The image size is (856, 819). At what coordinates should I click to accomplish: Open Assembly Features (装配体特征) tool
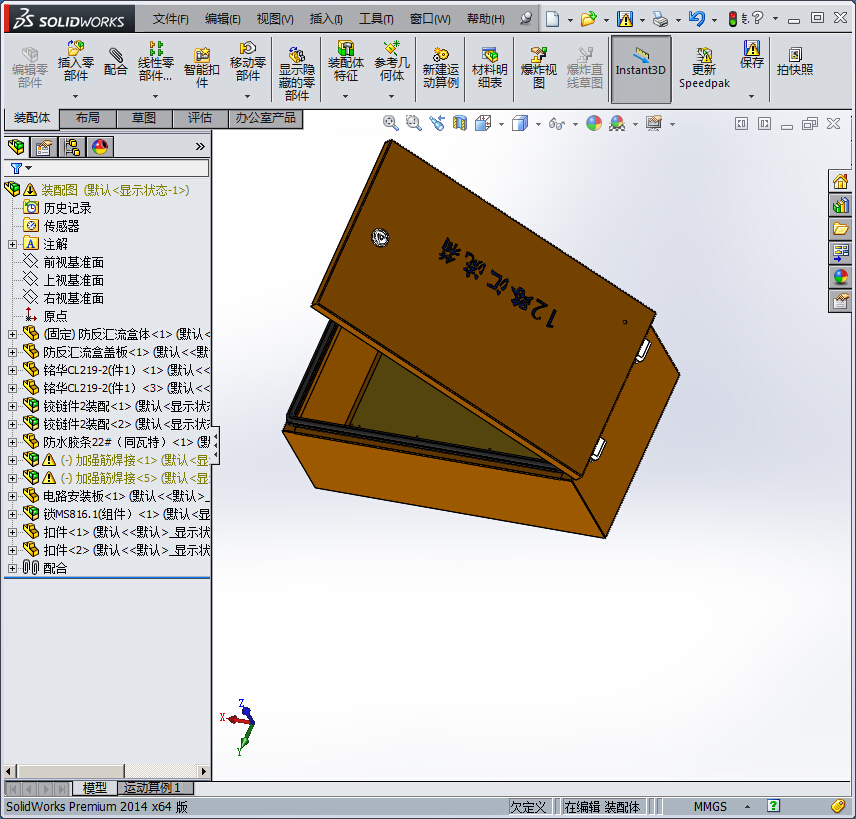tap(346, 61)
